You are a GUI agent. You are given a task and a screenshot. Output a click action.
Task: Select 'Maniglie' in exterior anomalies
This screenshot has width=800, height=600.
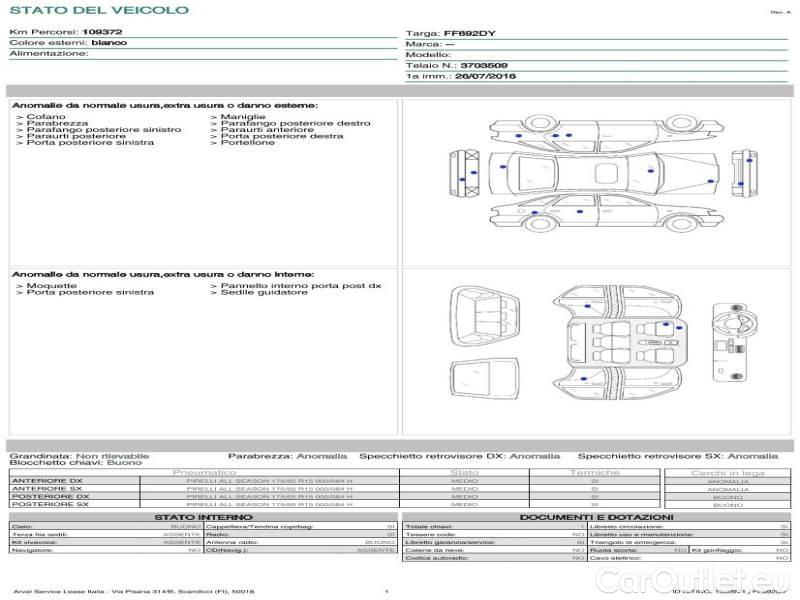[243, 117]
